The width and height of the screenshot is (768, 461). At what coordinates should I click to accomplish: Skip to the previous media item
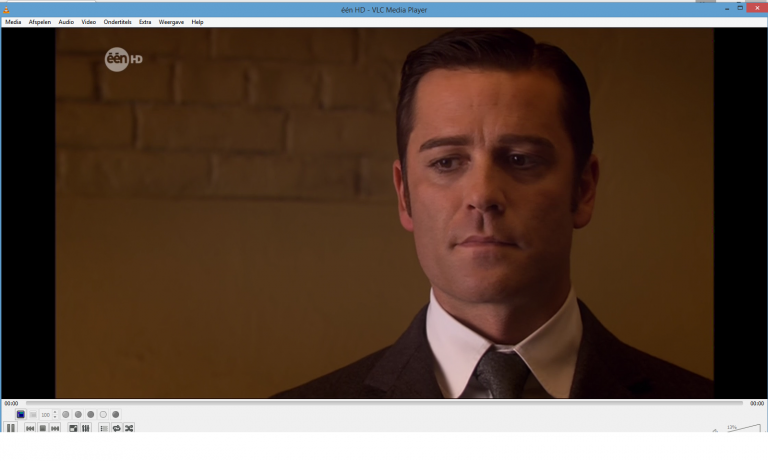point(30,428)
